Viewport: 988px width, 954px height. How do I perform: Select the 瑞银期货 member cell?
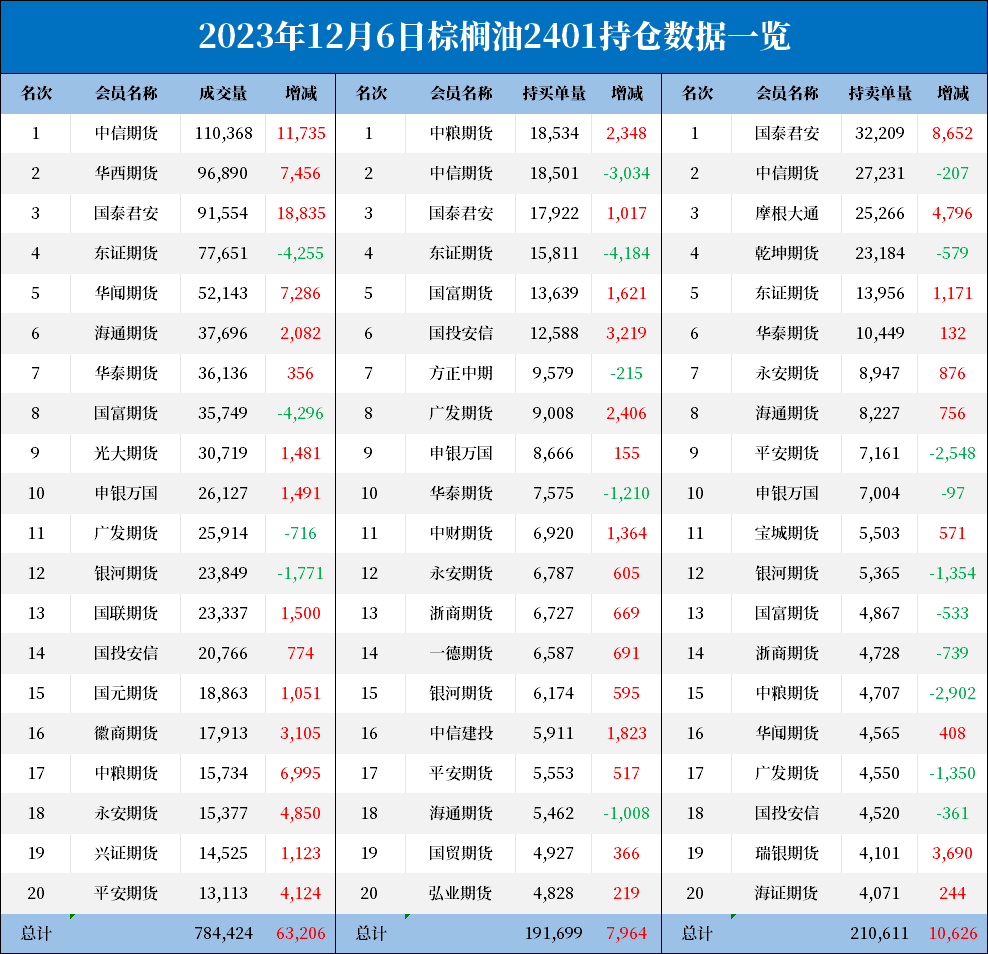[x=787, y=853]
